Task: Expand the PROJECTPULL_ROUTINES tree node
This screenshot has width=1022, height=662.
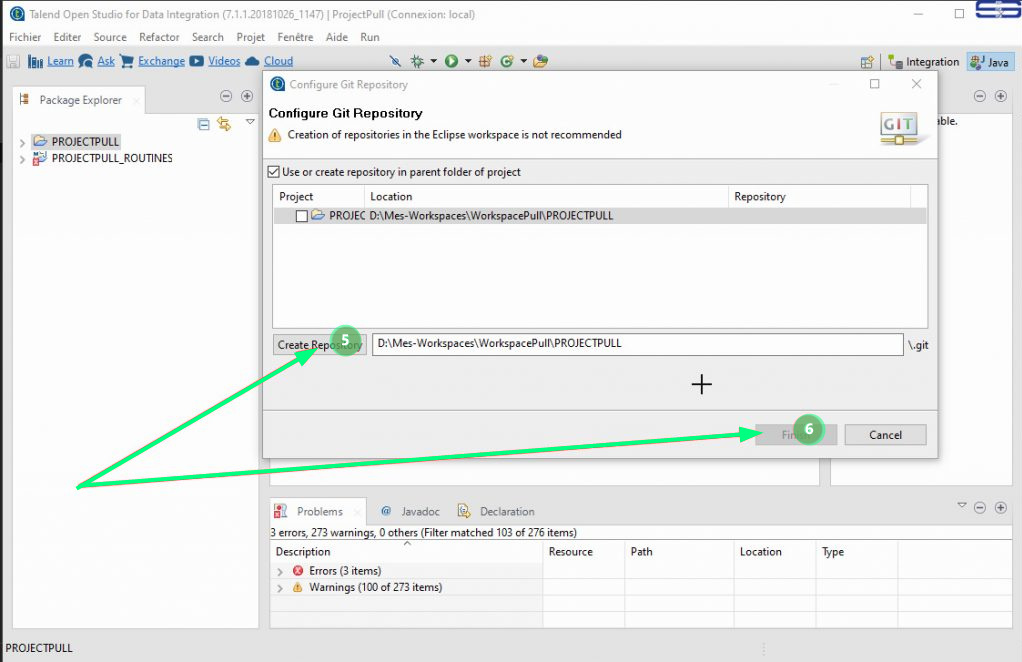Action: (22, 159)
